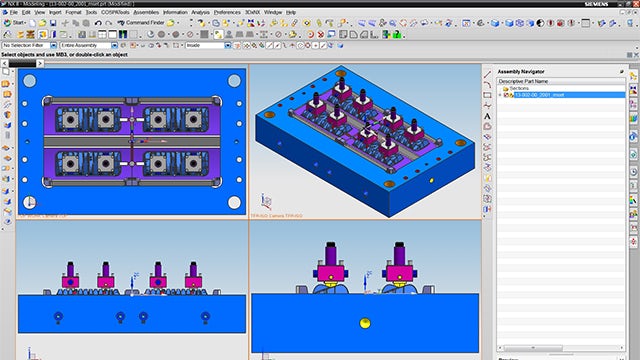
Task: Open the Command Finder tool
Action: 141,23
